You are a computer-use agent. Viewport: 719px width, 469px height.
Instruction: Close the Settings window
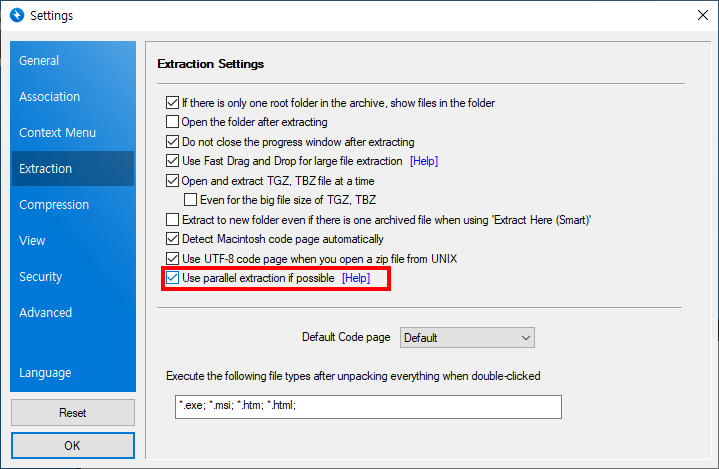click(700, 15)
